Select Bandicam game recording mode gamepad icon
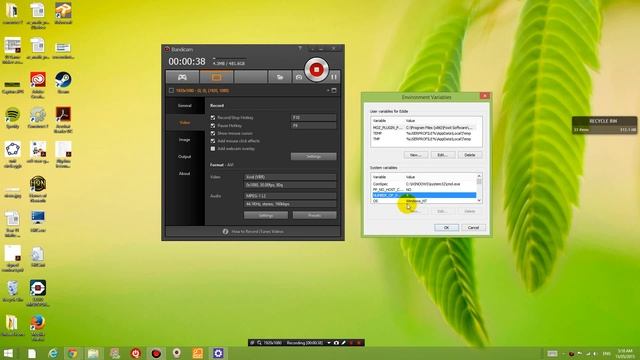640x360 pixels. 182,77
